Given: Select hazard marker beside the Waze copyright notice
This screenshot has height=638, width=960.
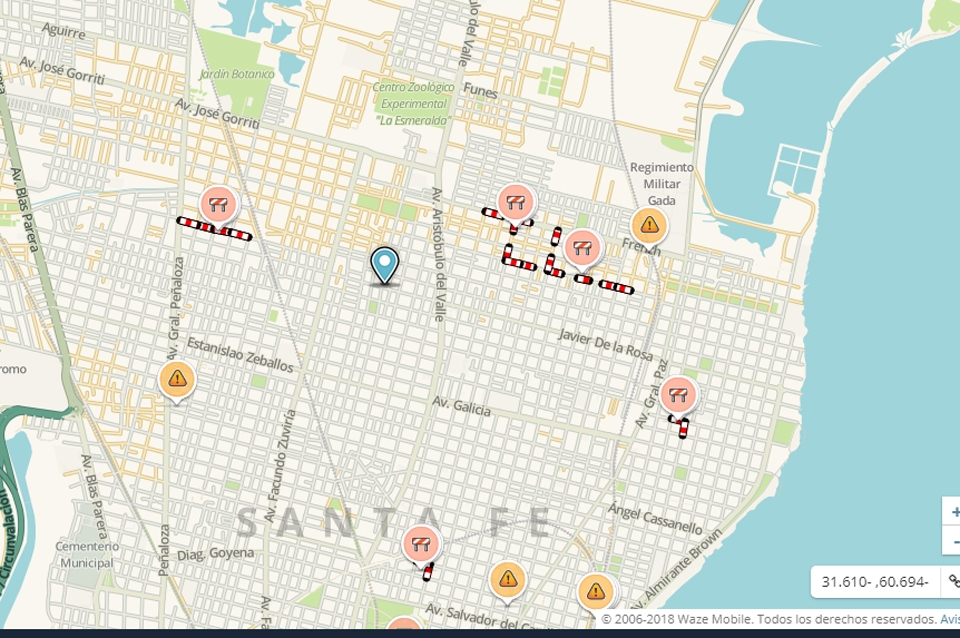Looking at the screenshot, I should point(596,591).
